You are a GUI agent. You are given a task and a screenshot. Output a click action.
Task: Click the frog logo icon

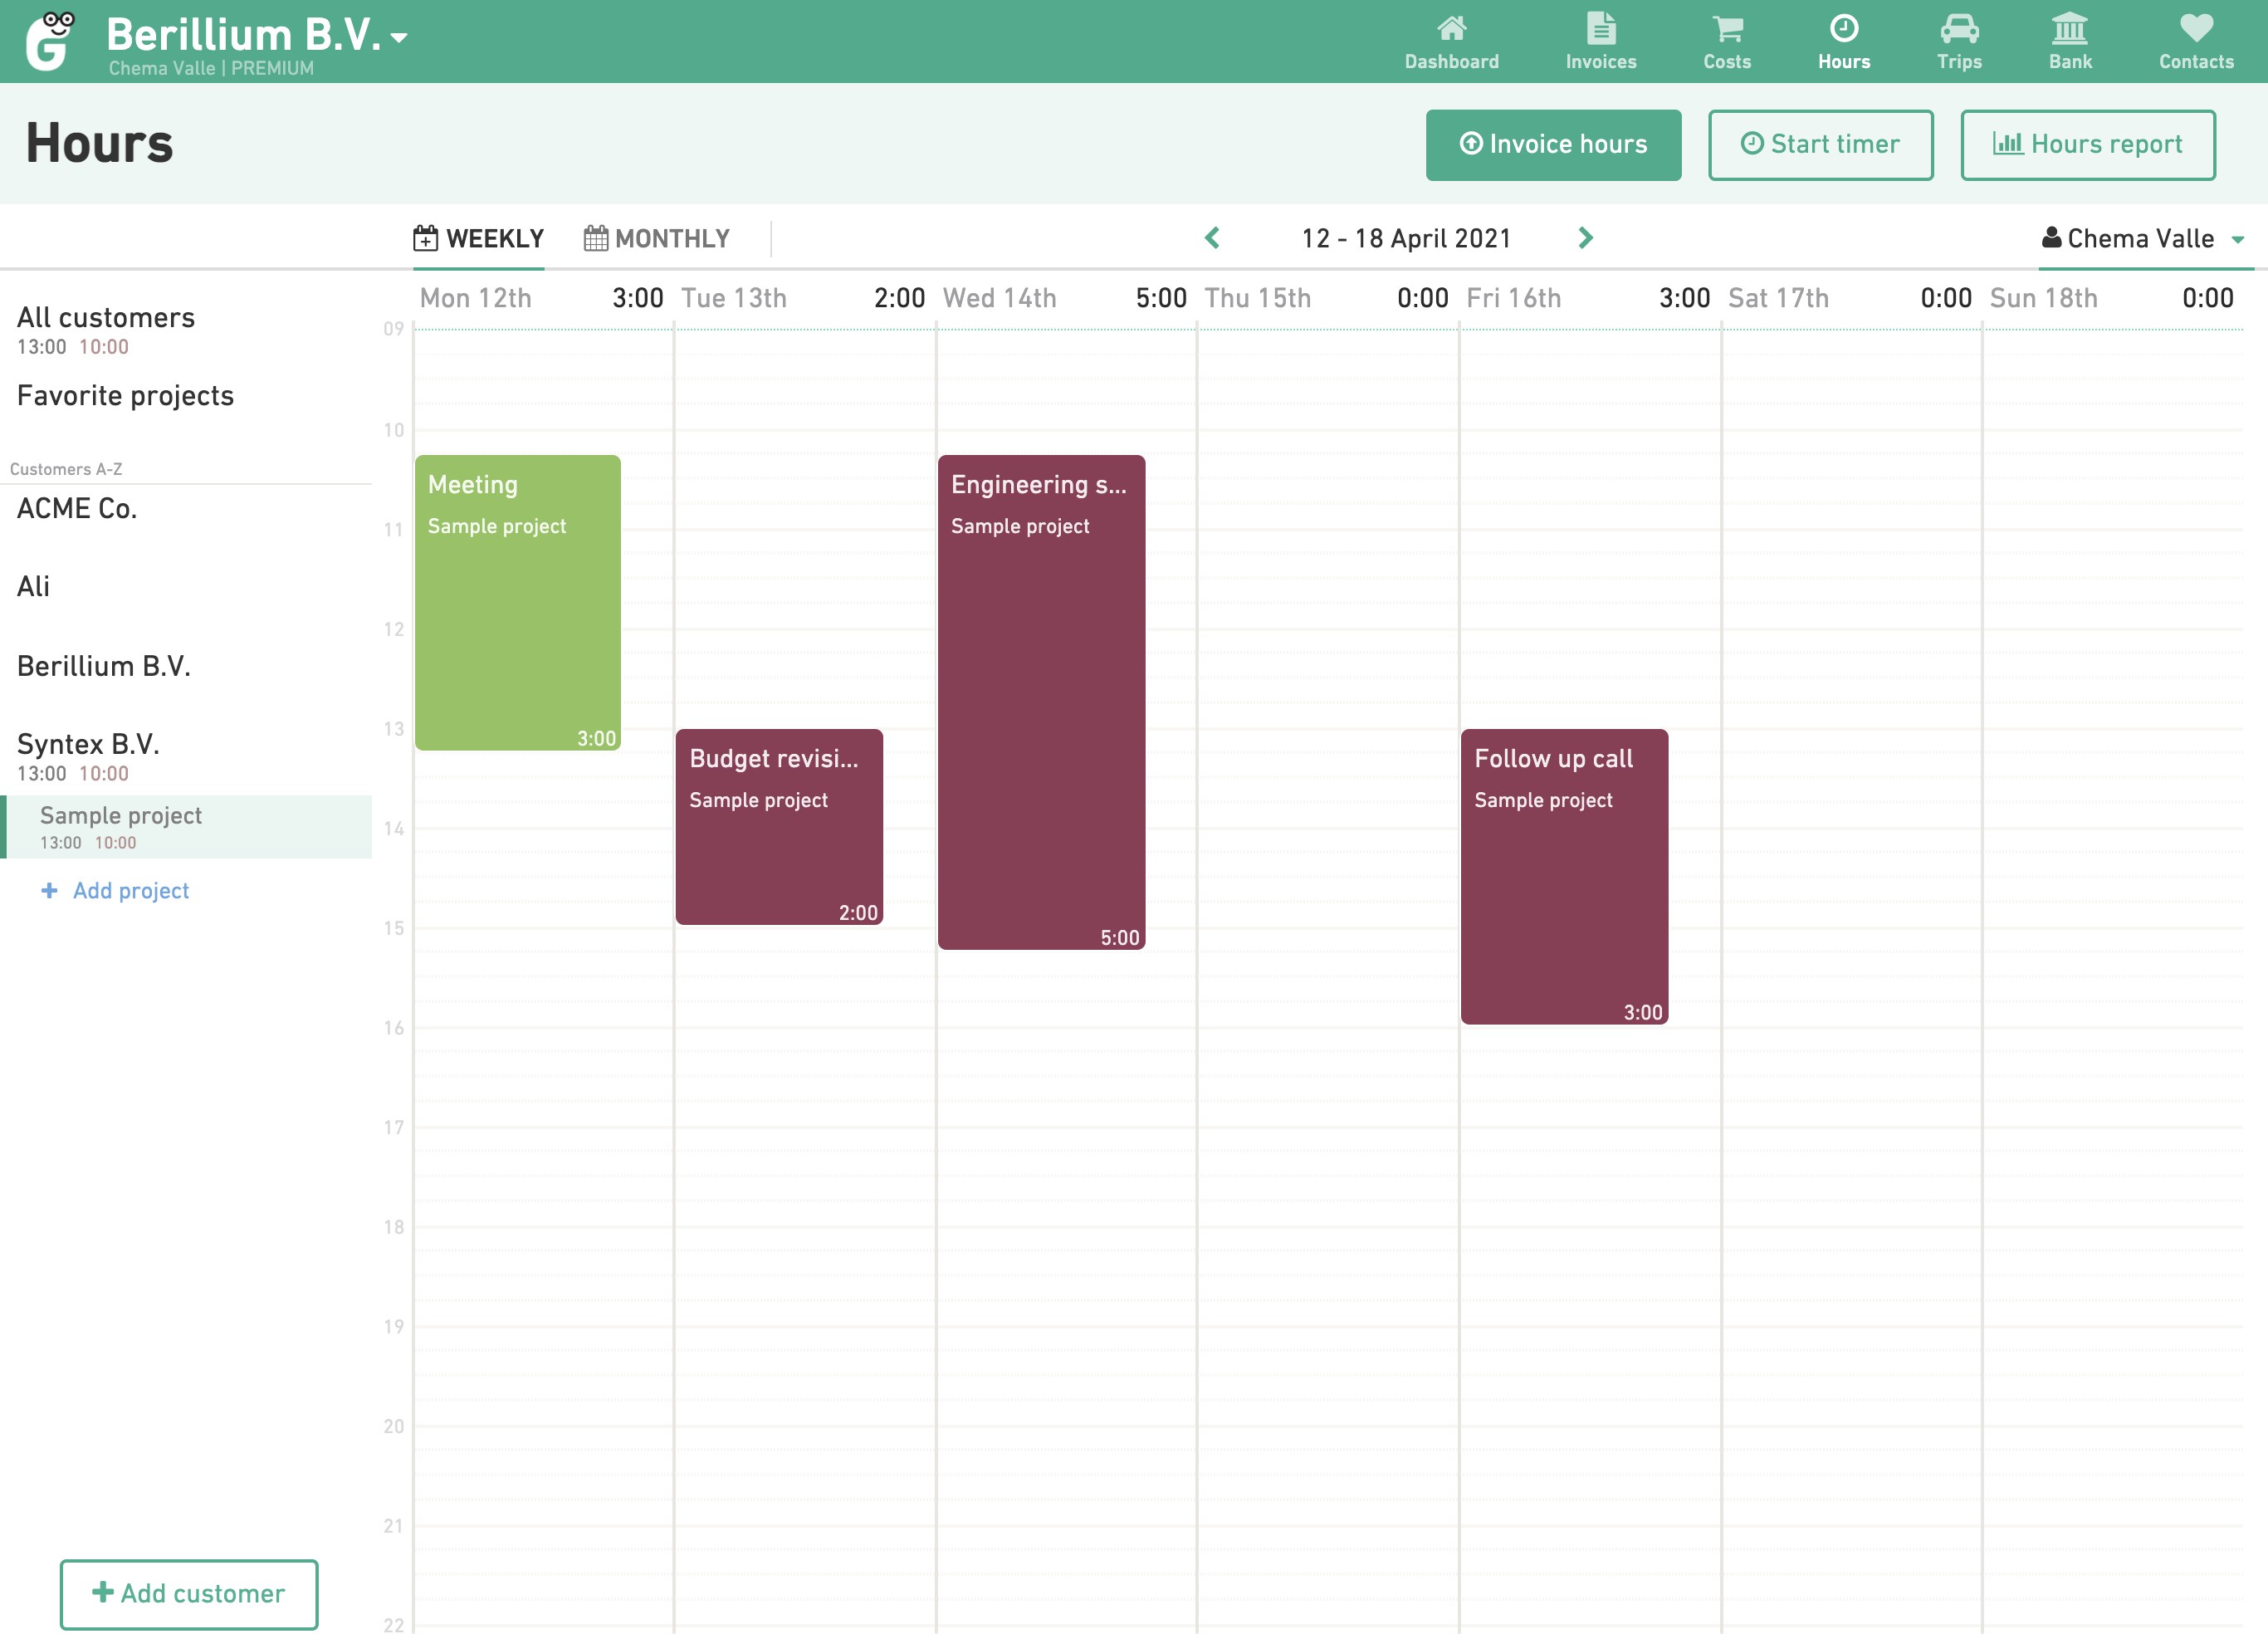click(x=51, y=41)
